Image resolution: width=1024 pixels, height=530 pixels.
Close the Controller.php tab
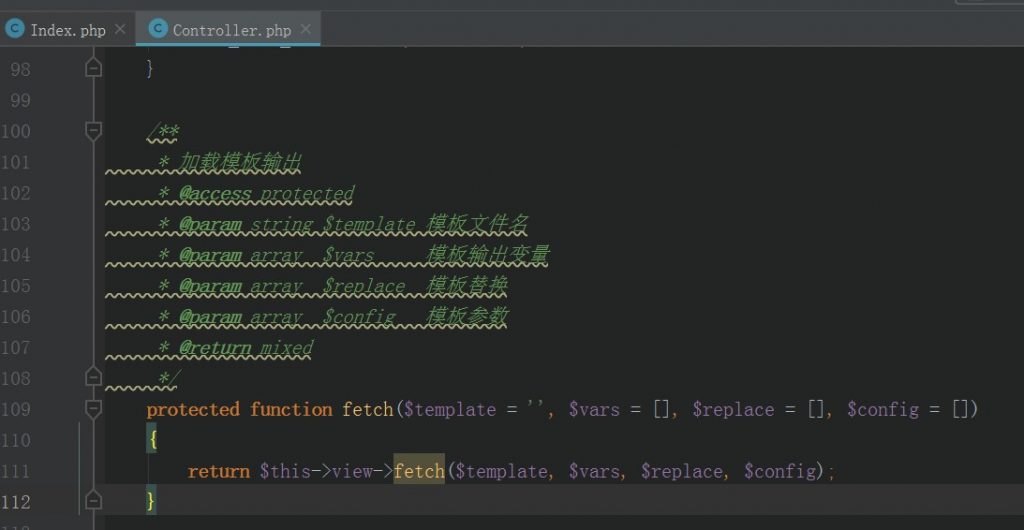point(306,29)
